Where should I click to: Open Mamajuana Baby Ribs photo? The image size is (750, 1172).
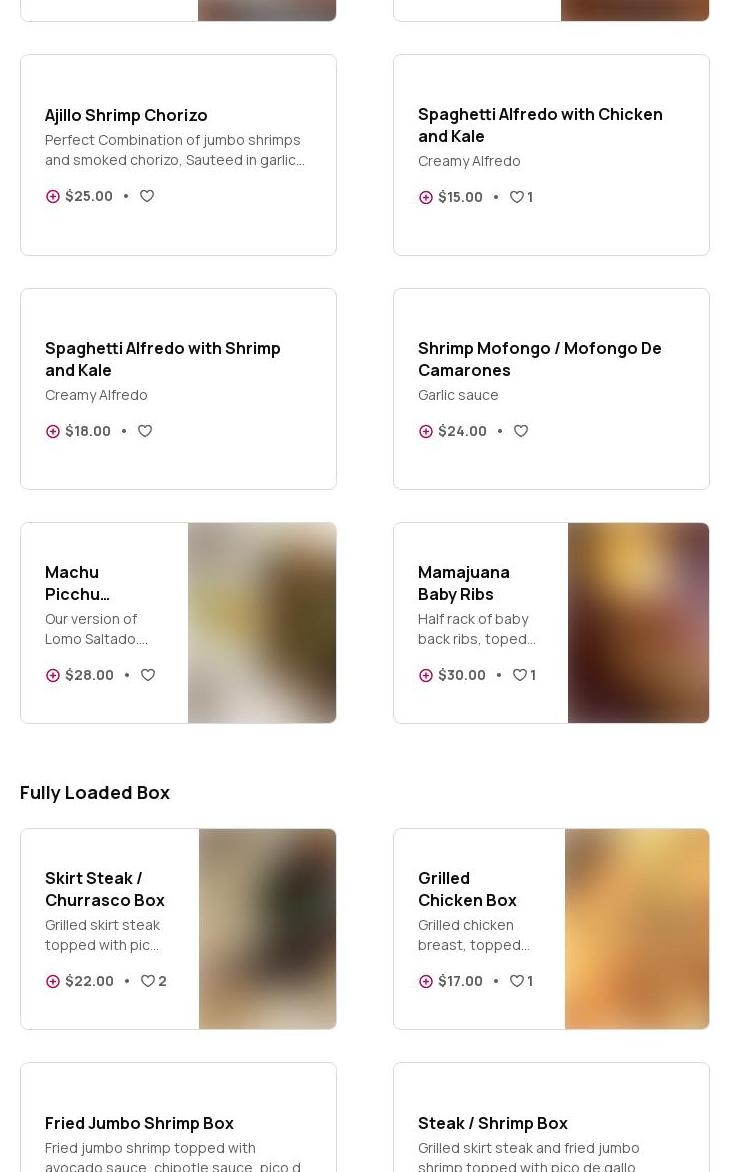coord(638,623)
